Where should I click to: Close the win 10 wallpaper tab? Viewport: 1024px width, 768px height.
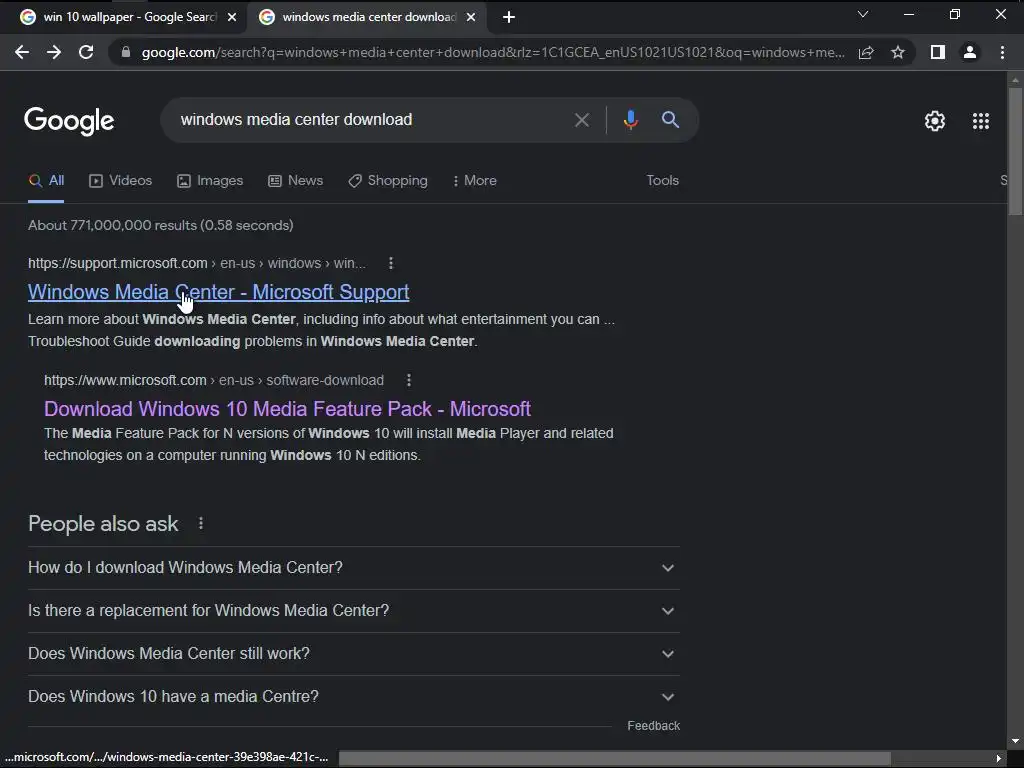click(232, 17)
